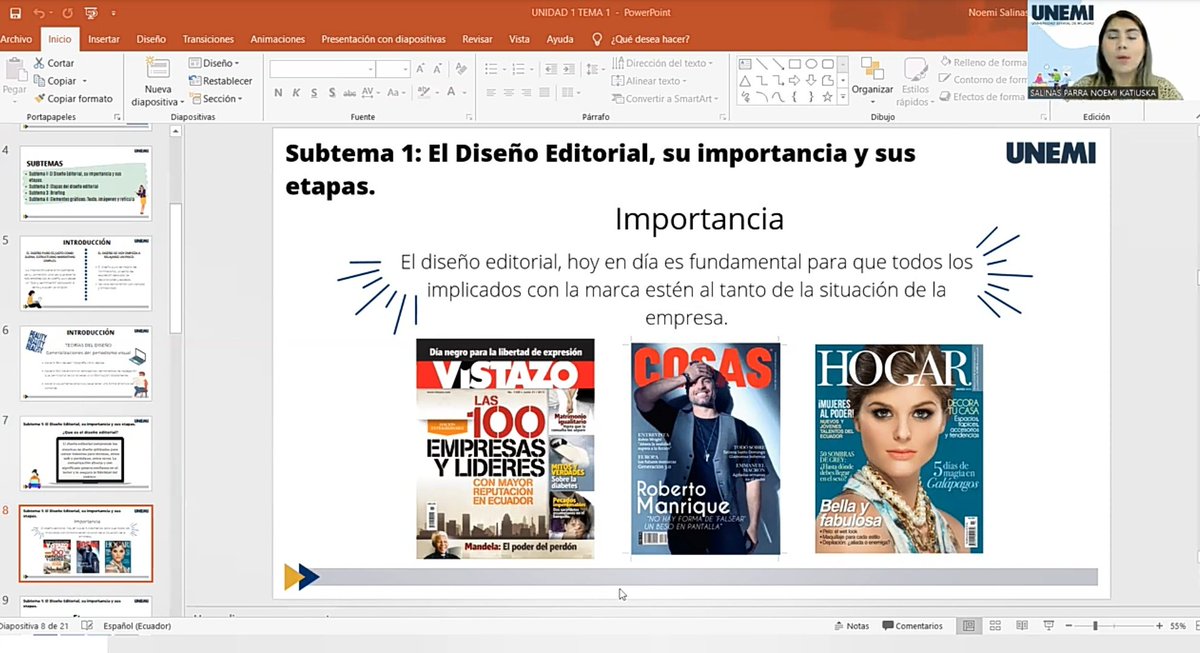Select the text box shape in gallery
The width and height of the screenshot is (1200, 653).
coord(745,64)
